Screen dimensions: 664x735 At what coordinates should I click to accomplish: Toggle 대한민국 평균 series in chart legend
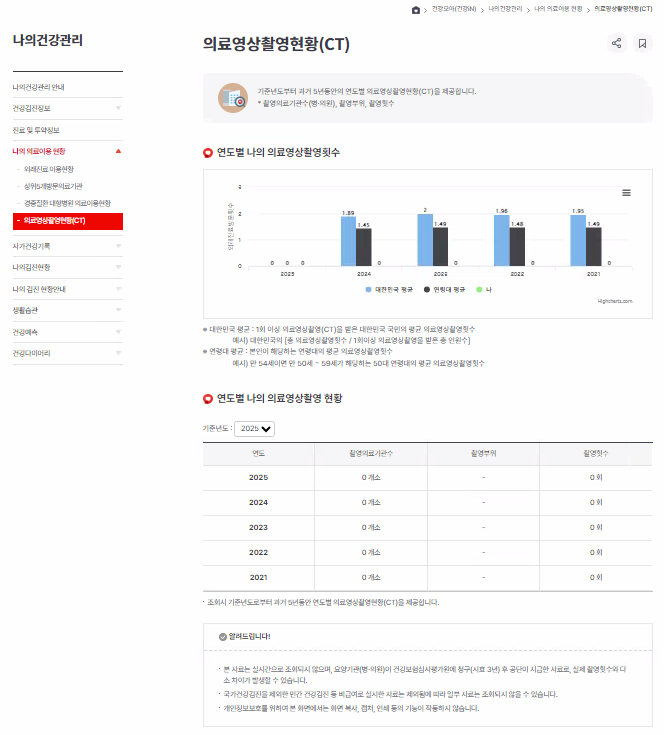click(x=393, y=288)
